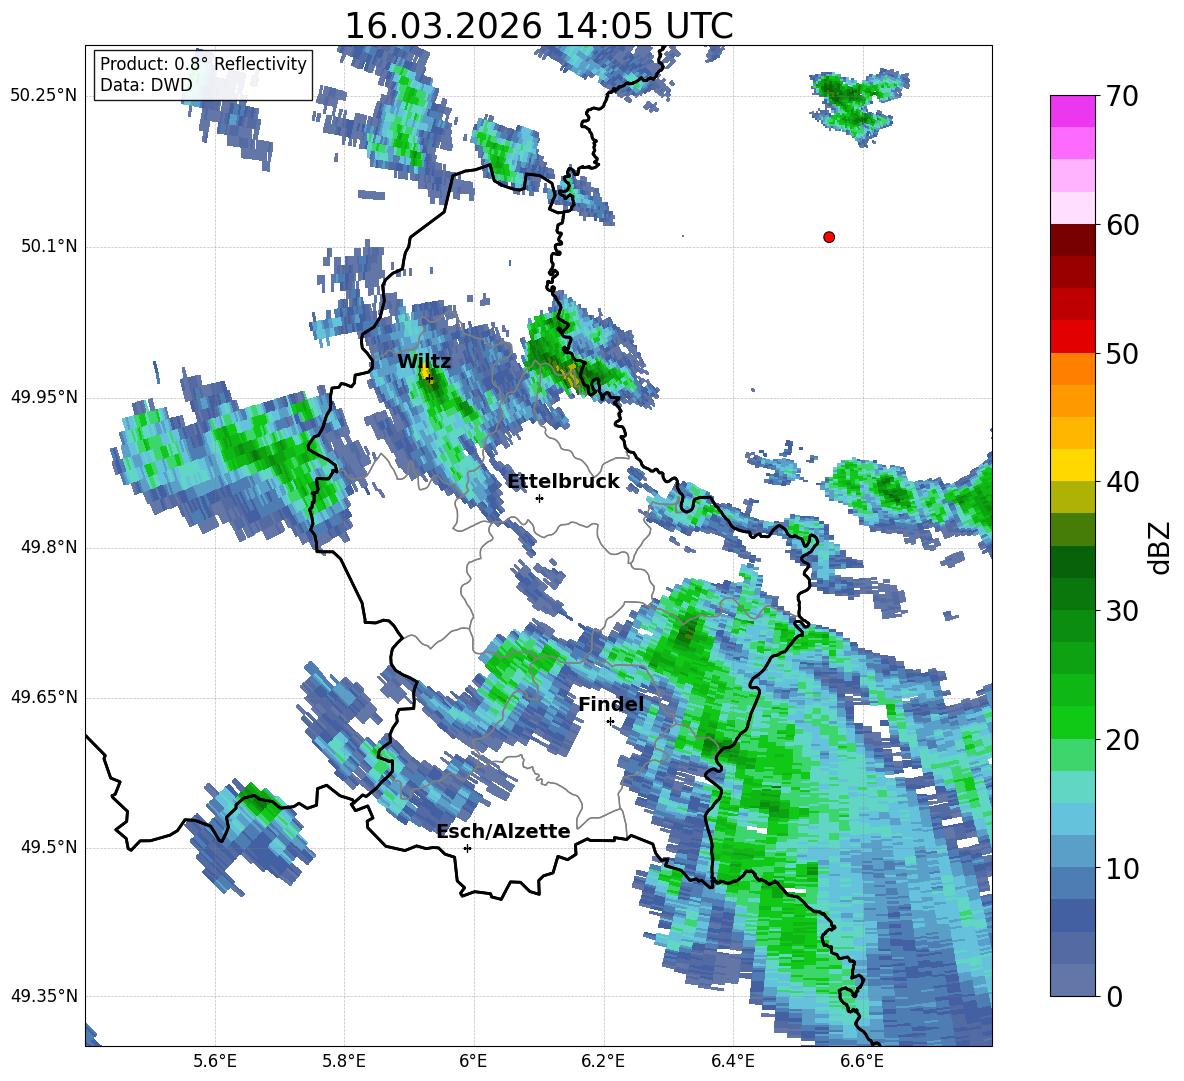Image resolution: width=1184 pixels, height=1081 pixels.
Task: Click the Esch/Alzette station cross marker
Action: coord(467,848)
